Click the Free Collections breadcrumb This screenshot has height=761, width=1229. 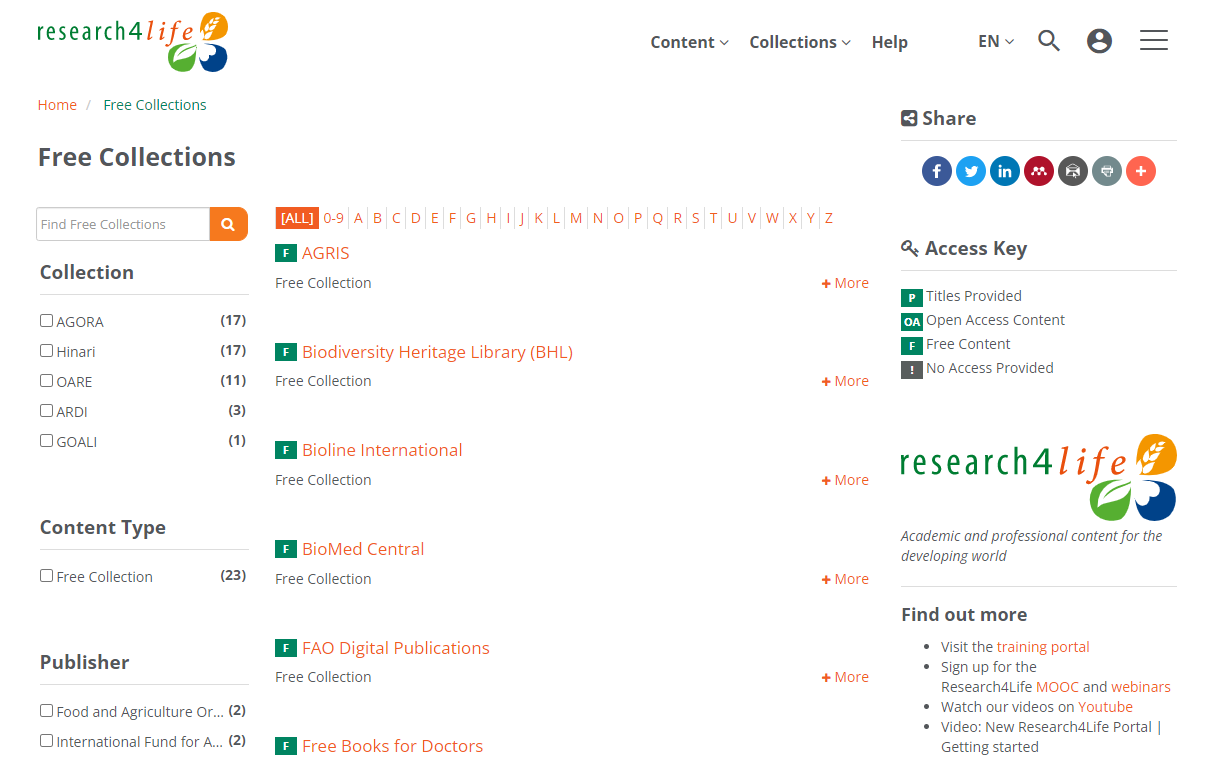tap(155, 105)
